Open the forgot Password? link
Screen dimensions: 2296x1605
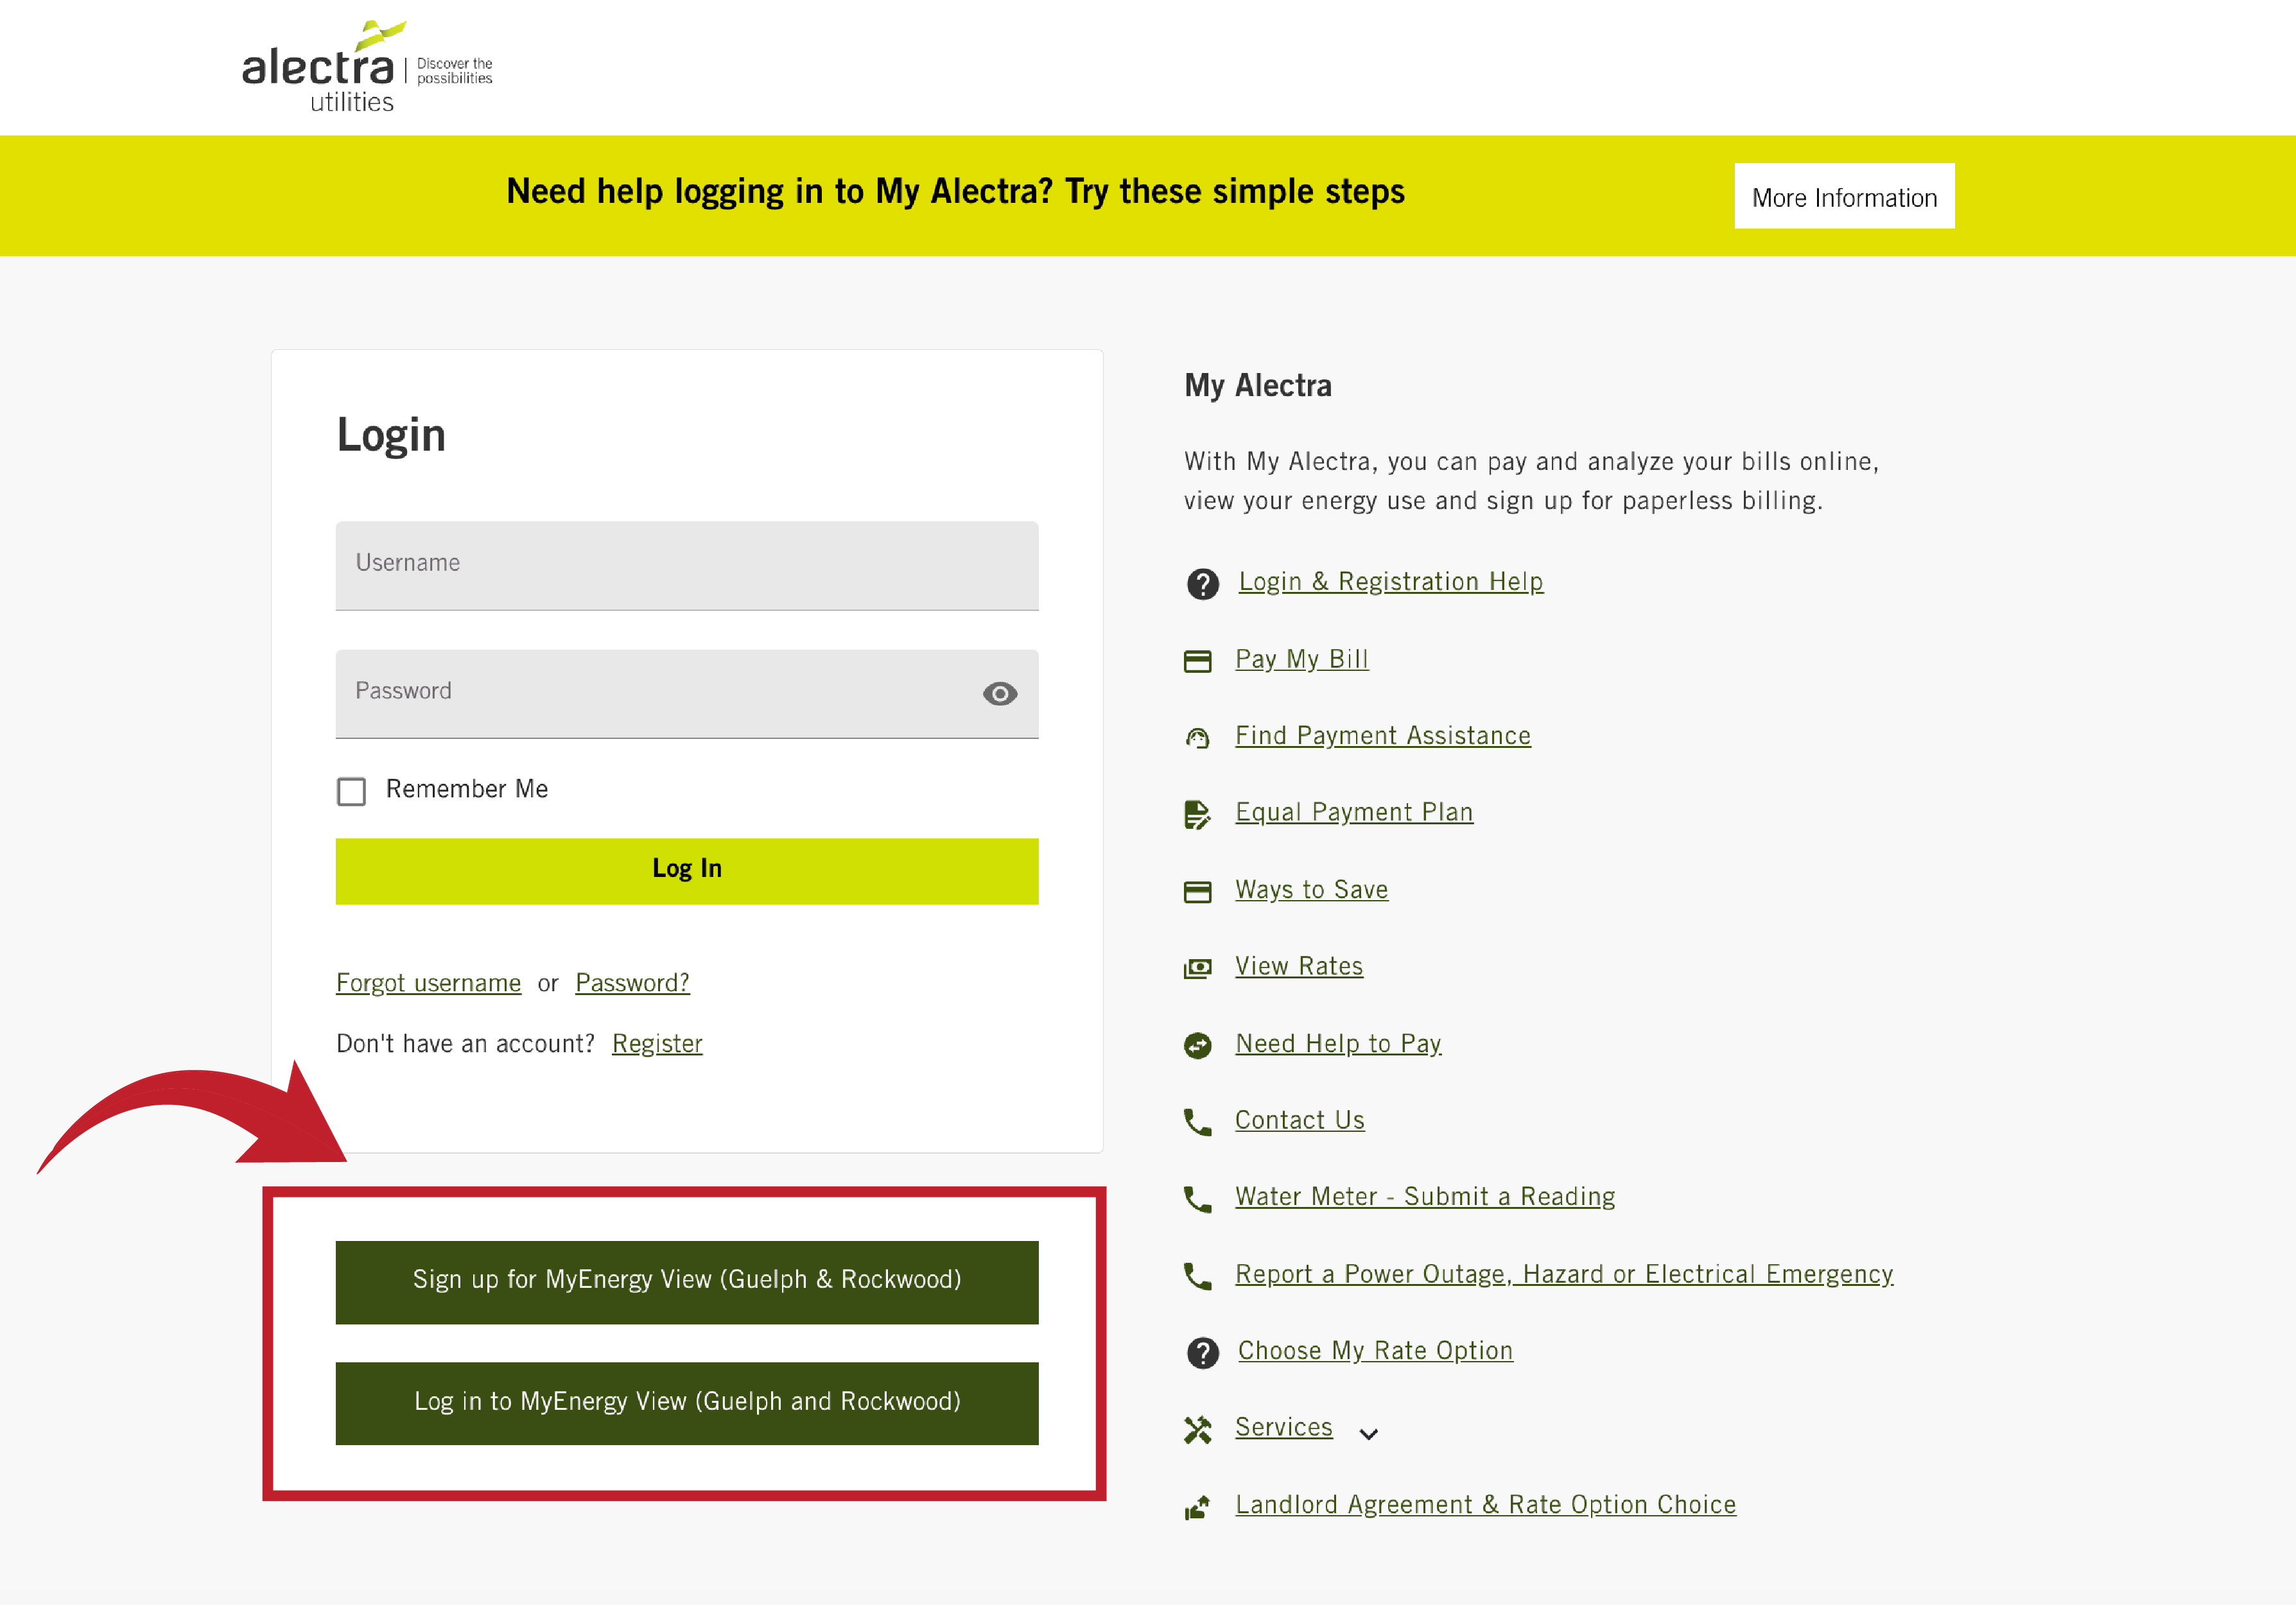pyautogui.click(x=632, y=983)
